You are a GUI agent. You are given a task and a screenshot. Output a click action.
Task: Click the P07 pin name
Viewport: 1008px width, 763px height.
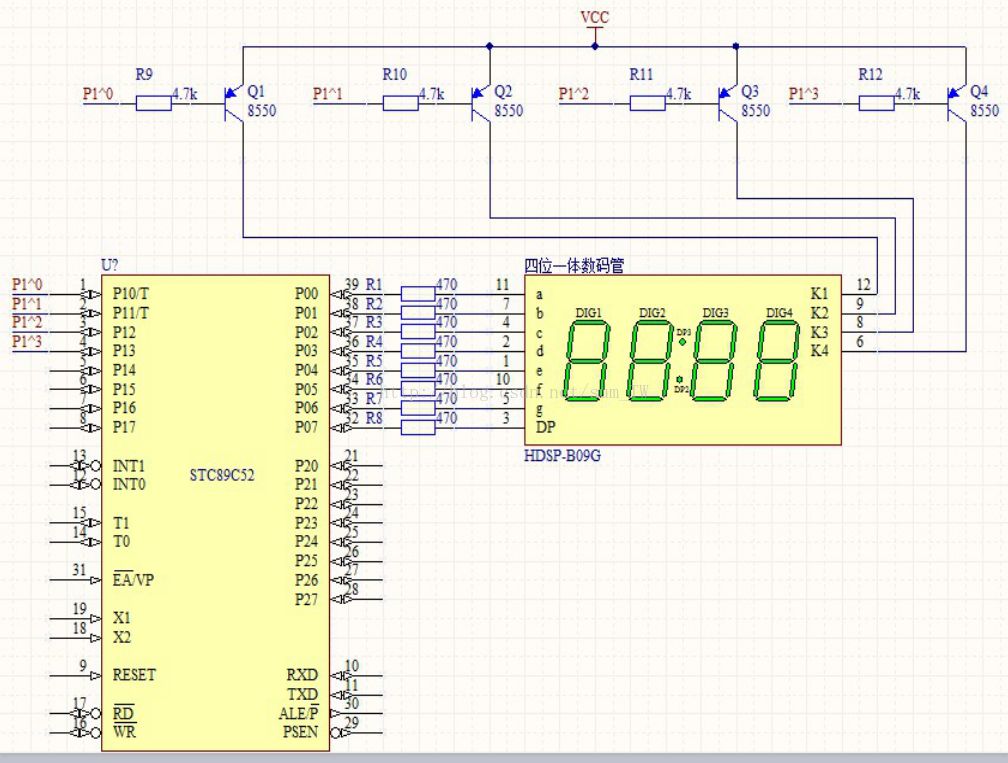[307, 427]
